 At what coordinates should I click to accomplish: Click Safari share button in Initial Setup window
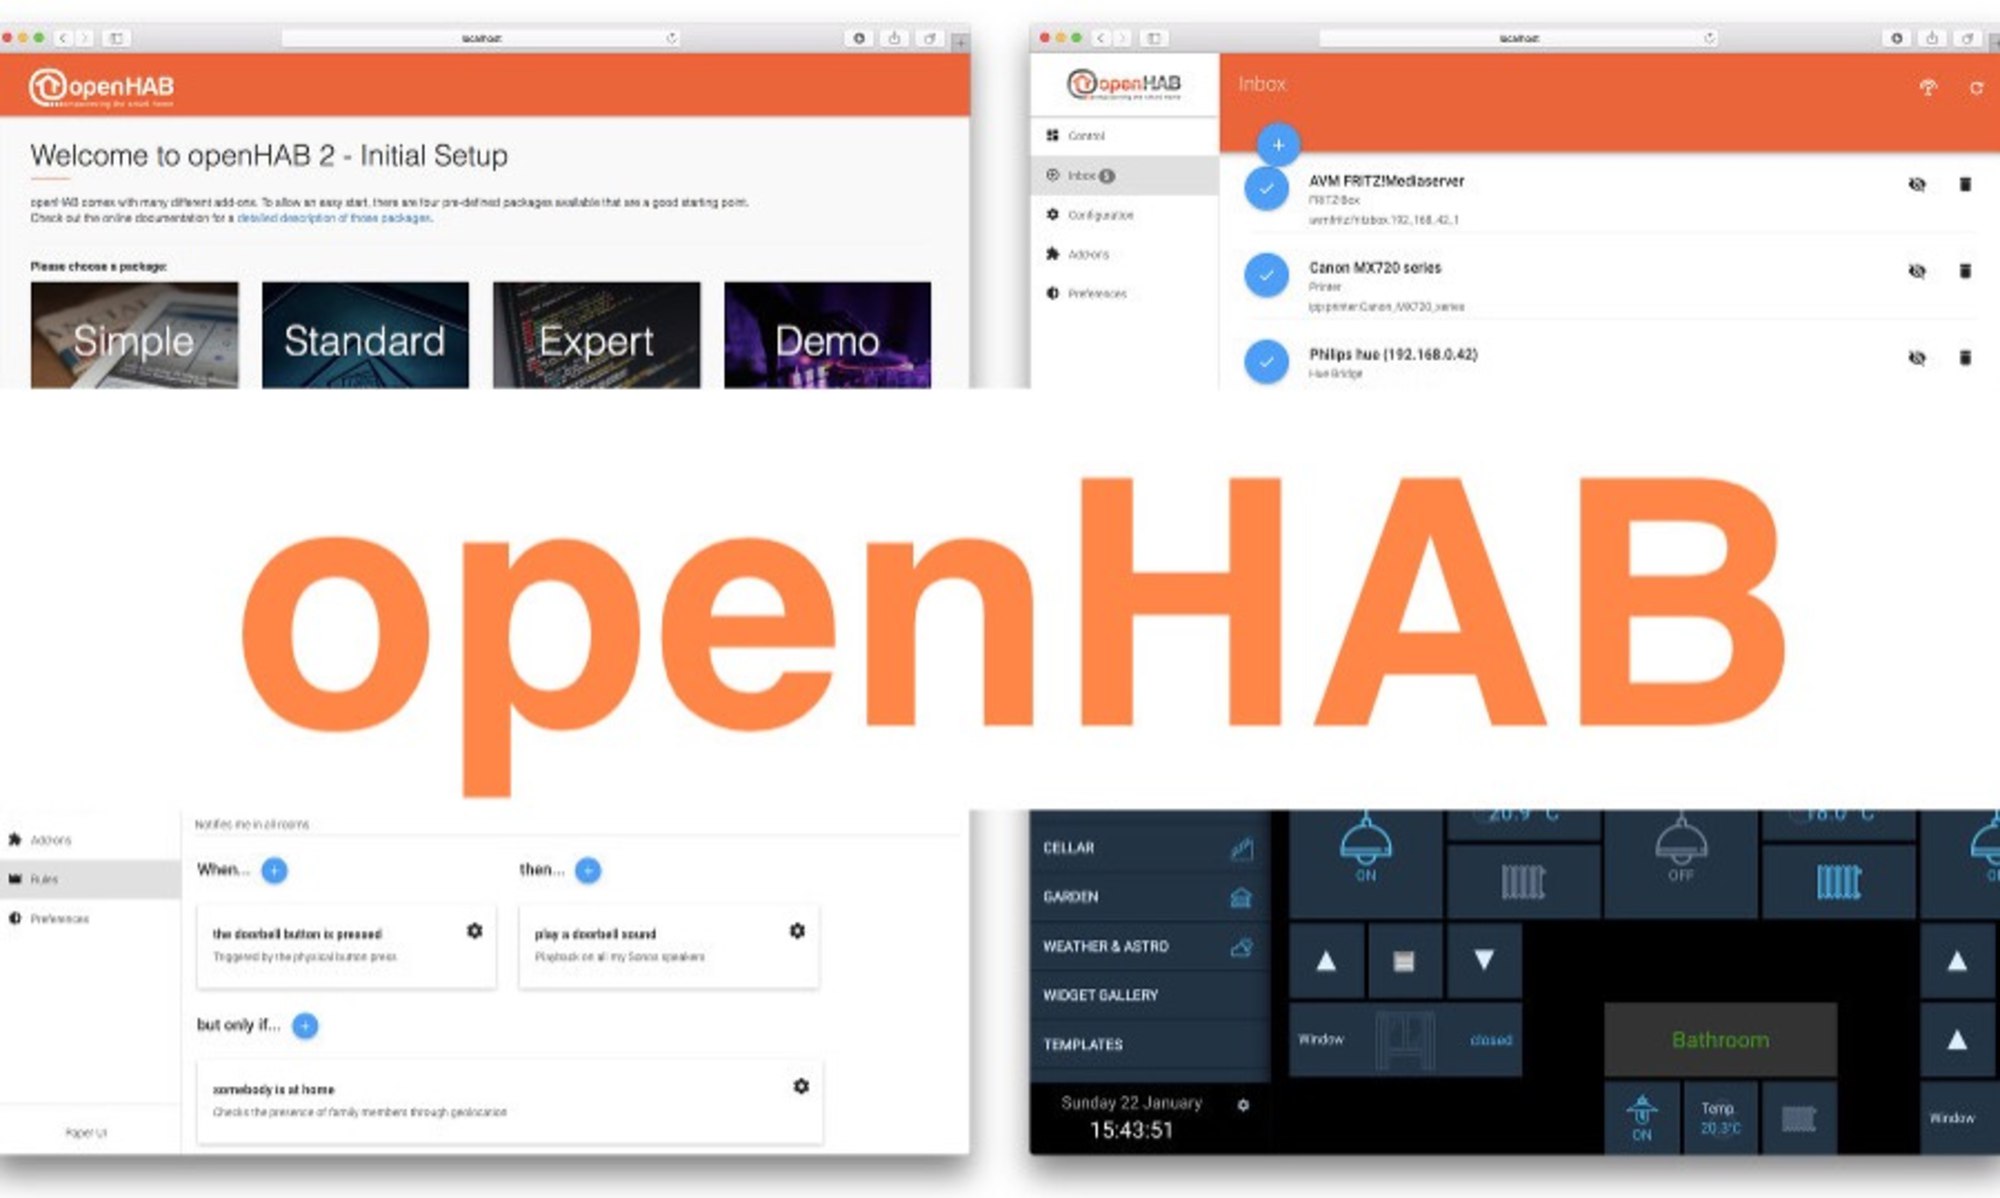(x=894, y=38)
